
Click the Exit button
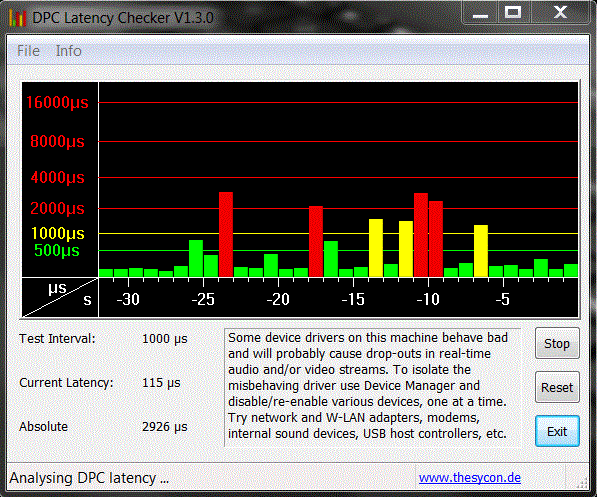[557, 431]
